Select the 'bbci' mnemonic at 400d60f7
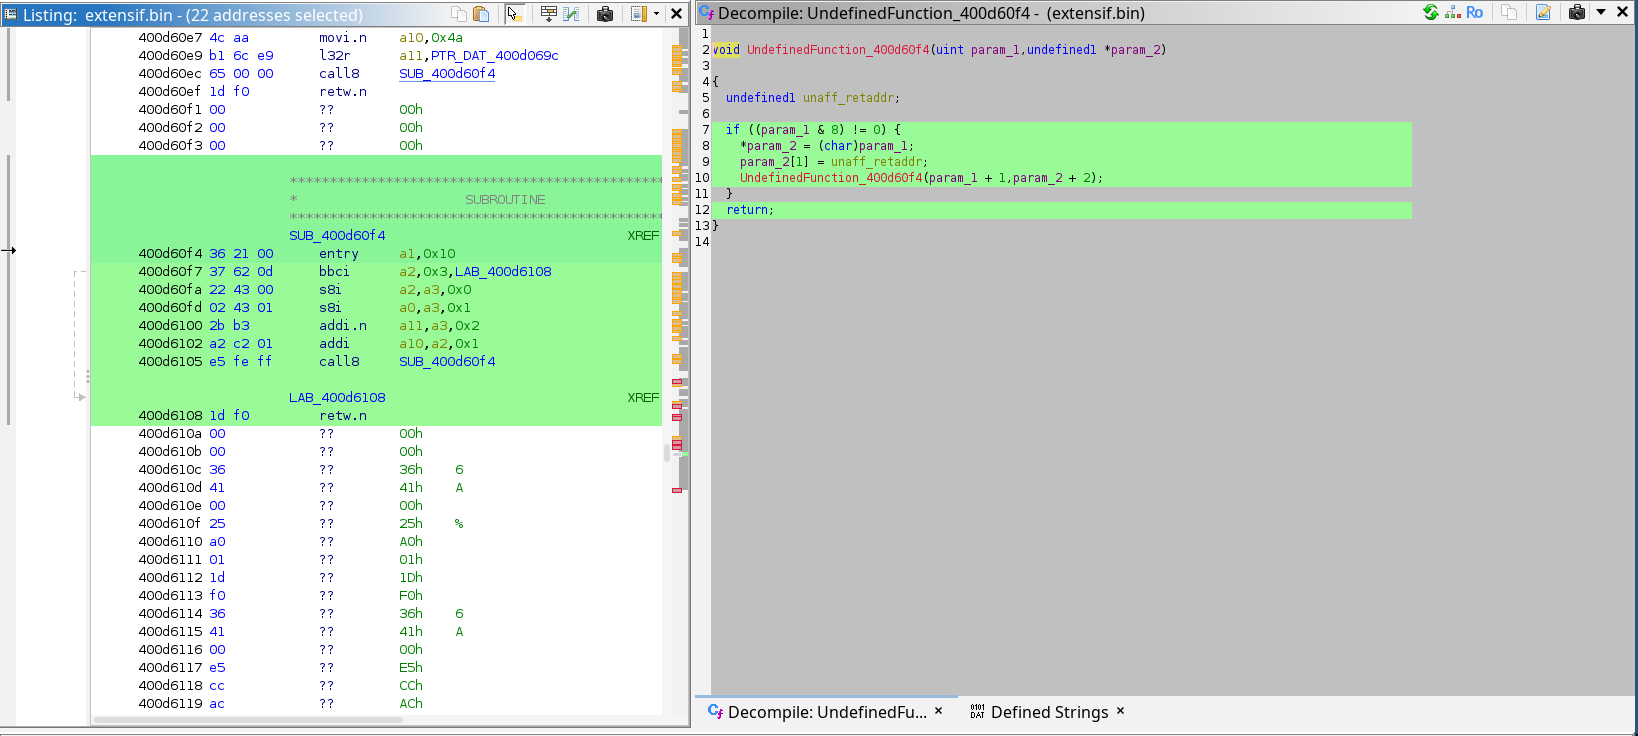 [334, 272]
